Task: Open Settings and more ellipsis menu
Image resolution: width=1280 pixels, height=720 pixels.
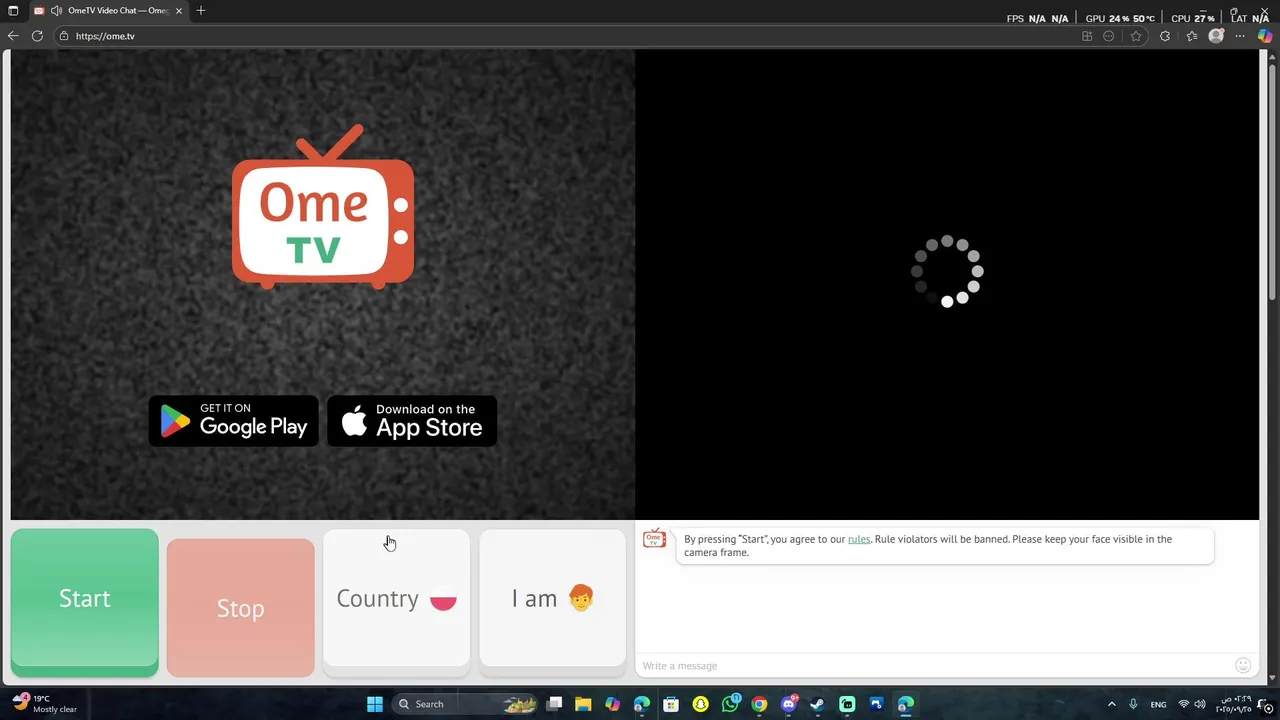Action: (1240, 36)
